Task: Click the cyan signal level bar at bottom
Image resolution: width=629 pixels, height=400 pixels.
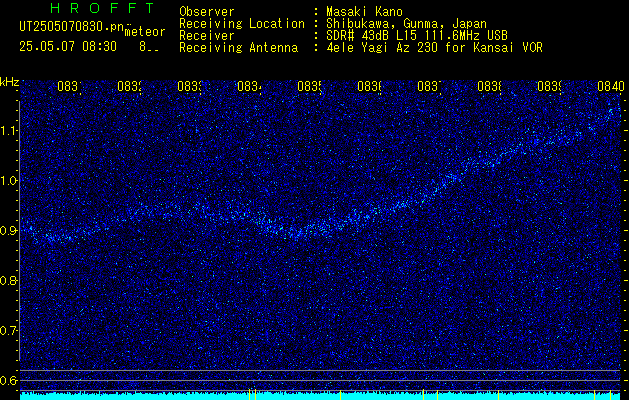Action: (322, 396)
